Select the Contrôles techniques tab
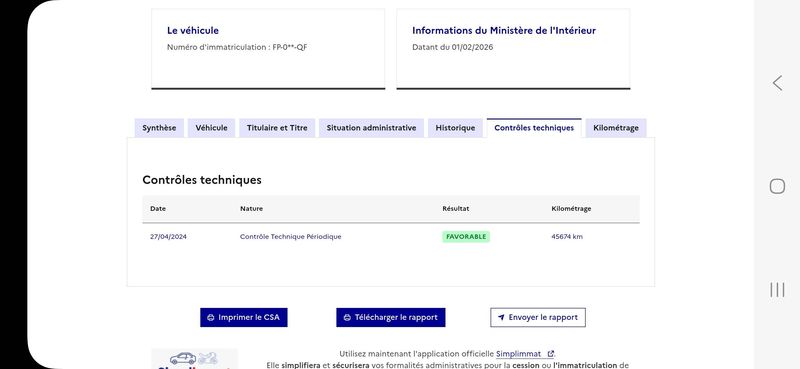The image size is (800, 369). click(534, 128)
